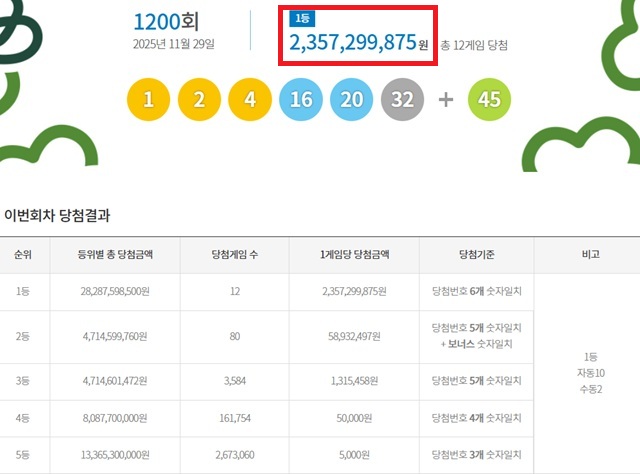Click the green bonus ball 45
Screen dimensions: 640x474
pos(489,100)
